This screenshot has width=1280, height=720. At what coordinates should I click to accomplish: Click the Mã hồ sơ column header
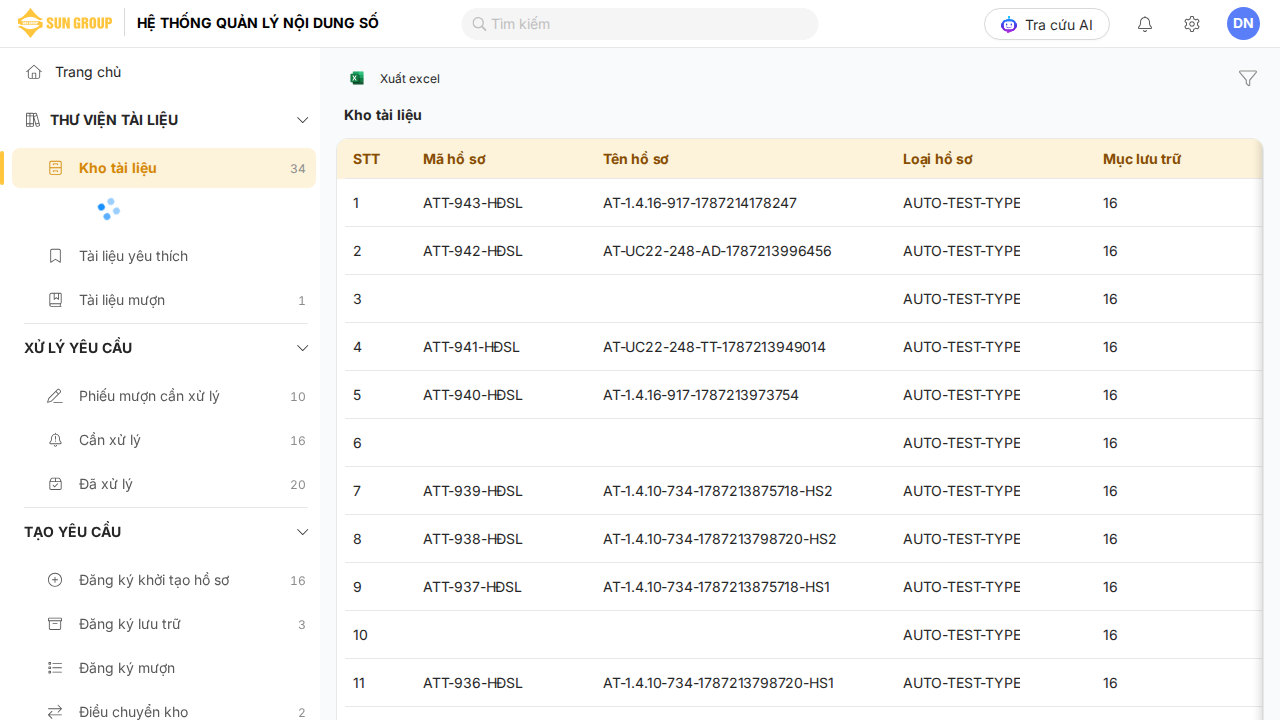coord(454,159)
